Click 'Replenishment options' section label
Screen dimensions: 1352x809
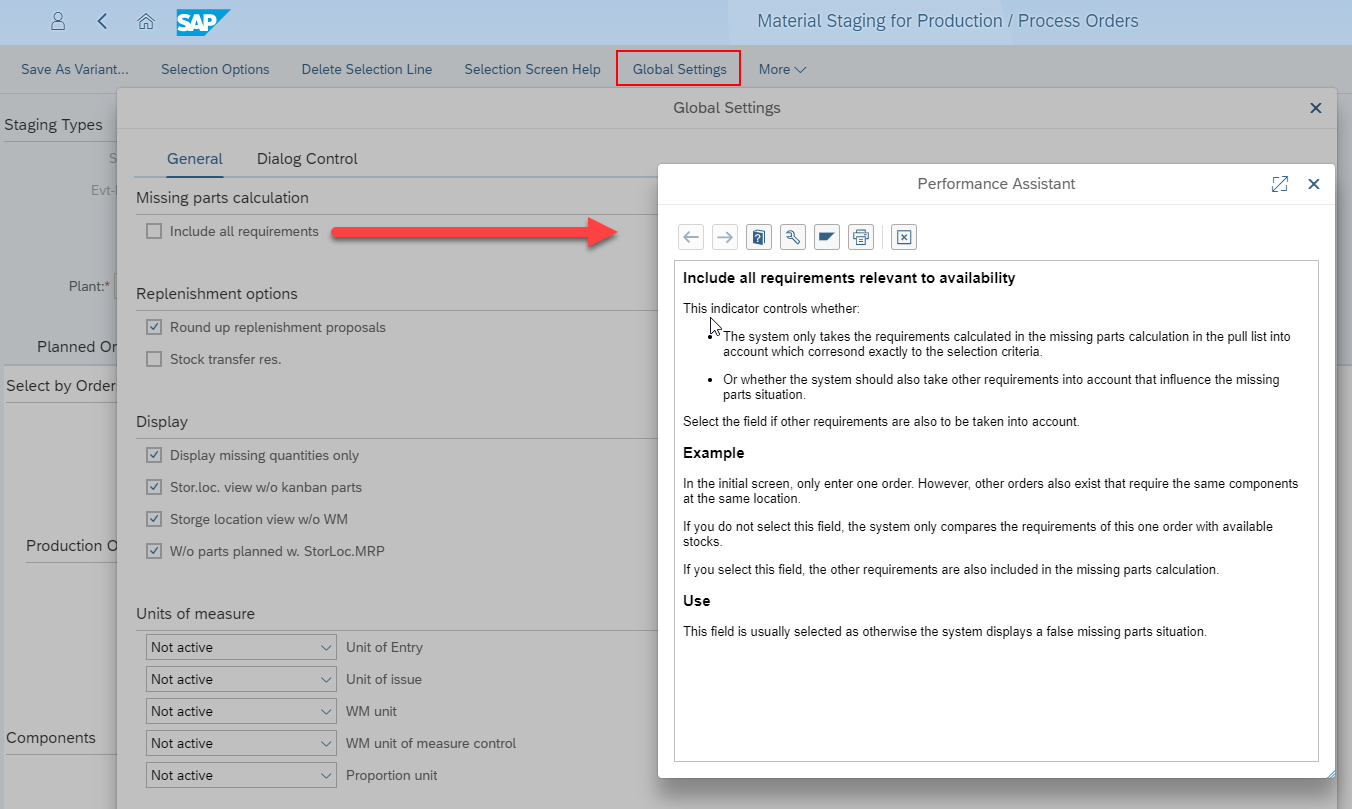217,294
